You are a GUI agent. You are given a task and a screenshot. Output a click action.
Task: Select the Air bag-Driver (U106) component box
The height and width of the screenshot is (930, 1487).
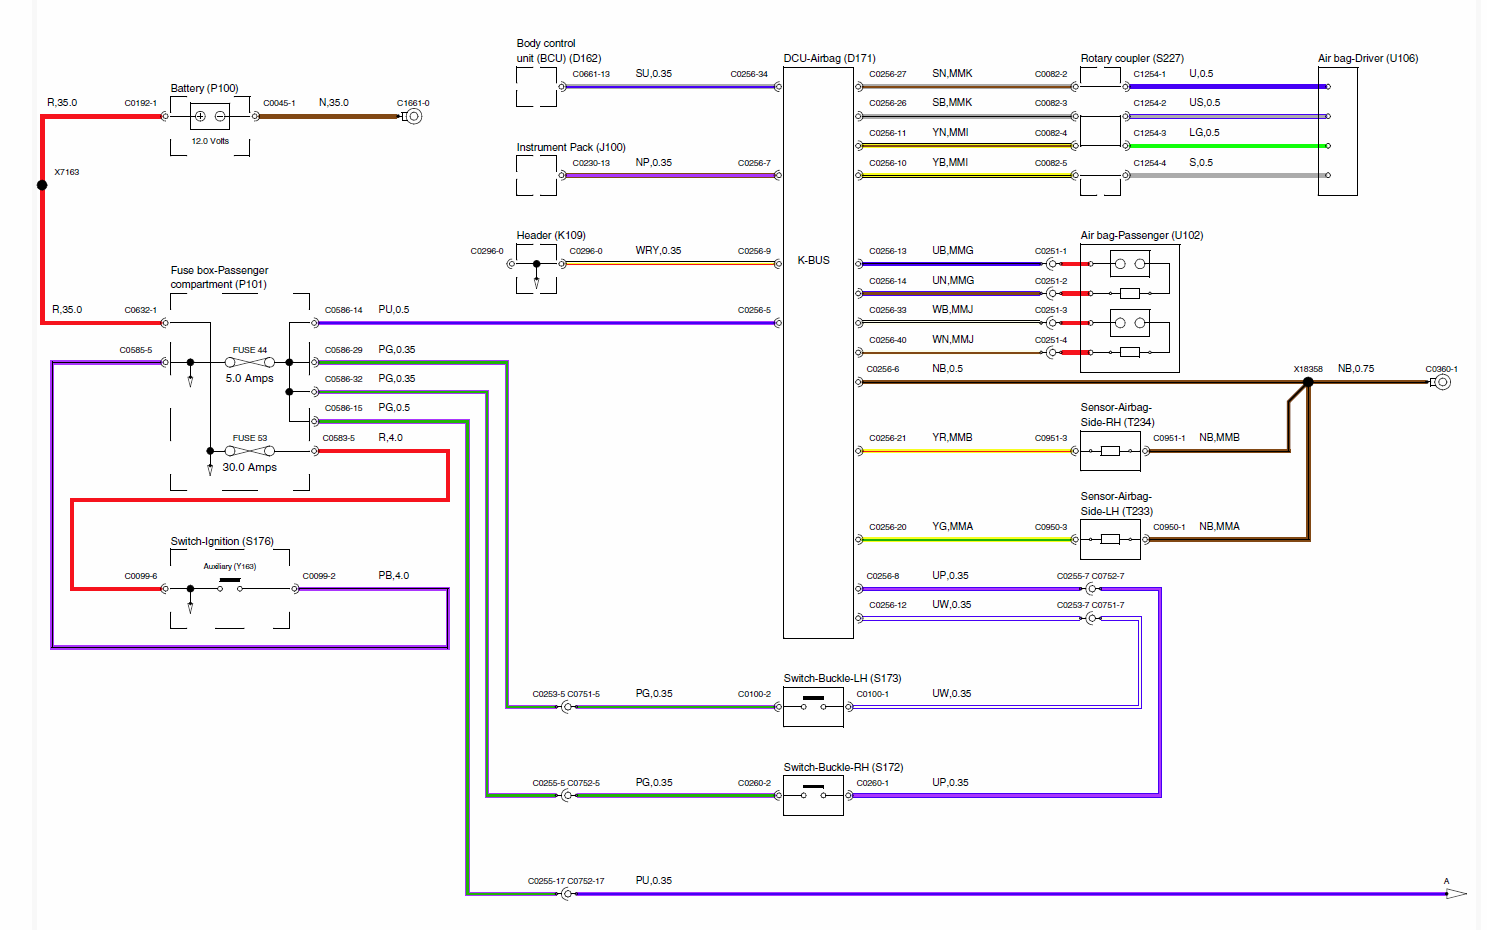pyautogui.click(x=1338, y=131)
